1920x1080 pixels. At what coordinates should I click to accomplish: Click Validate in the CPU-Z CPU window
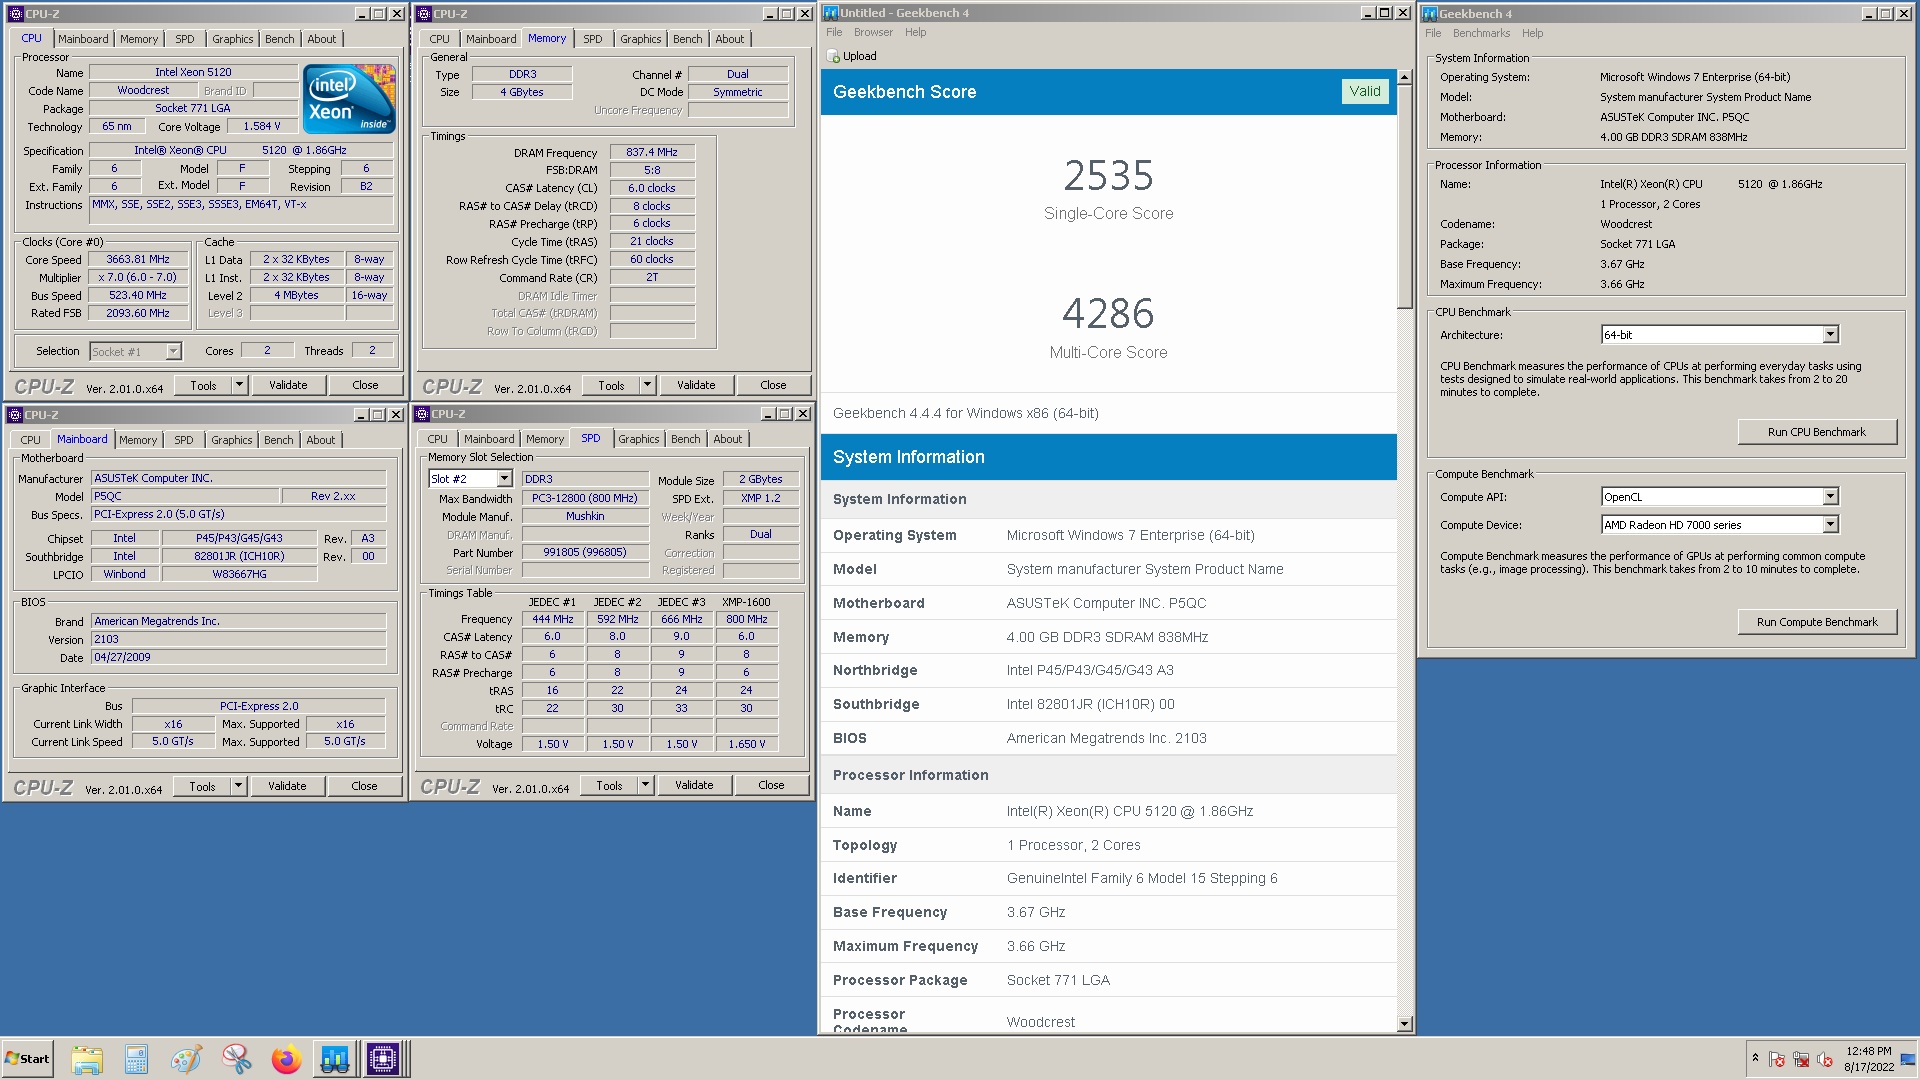[x=288, y=385]
